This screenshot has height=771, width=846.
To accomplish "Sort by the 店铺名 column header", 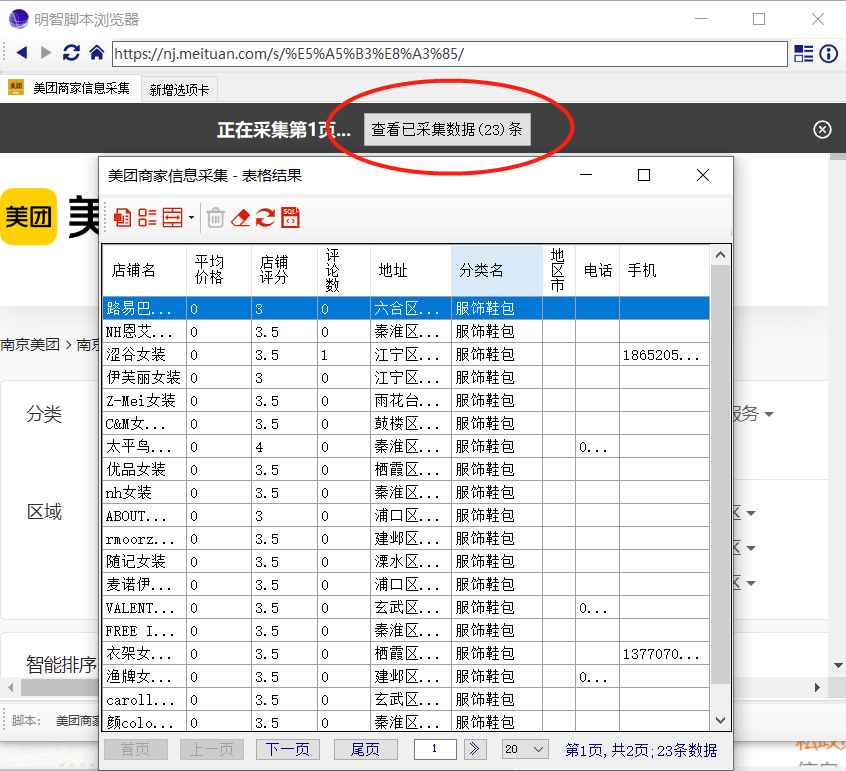I will tap(144, 270).
